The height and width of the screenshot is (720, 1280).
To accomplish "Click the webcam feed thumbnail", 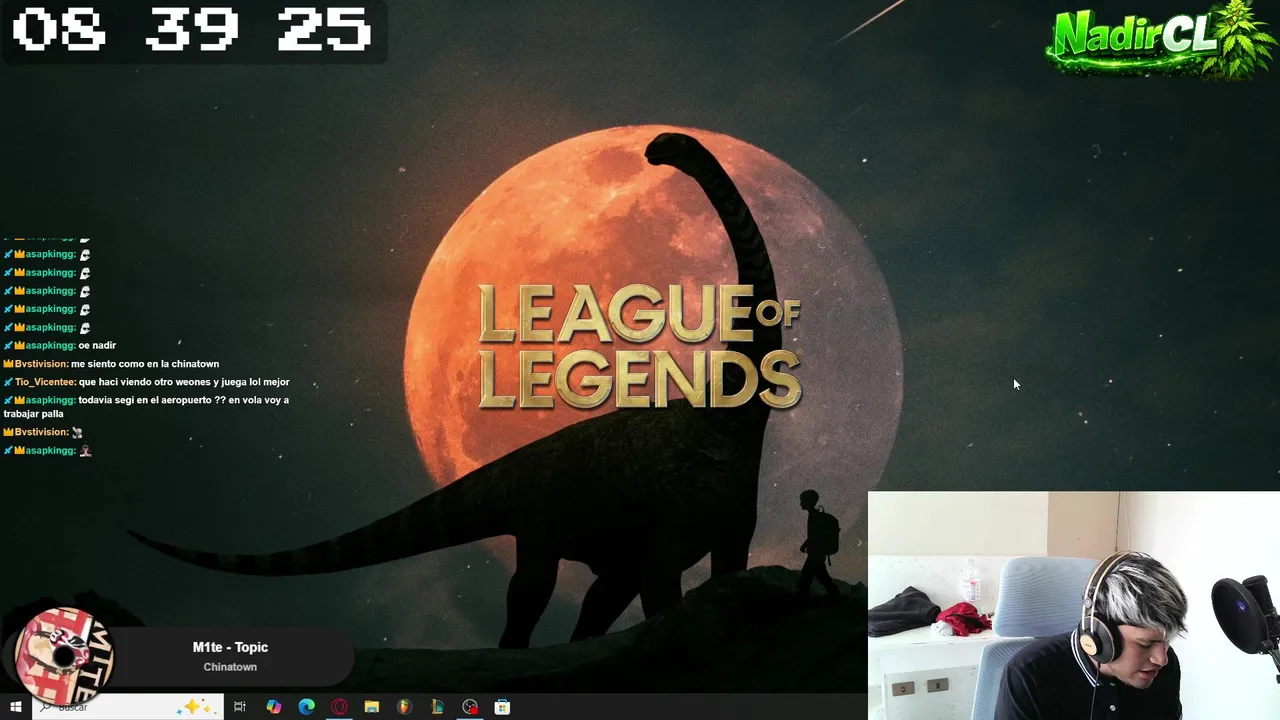I will coord(1074,605).
